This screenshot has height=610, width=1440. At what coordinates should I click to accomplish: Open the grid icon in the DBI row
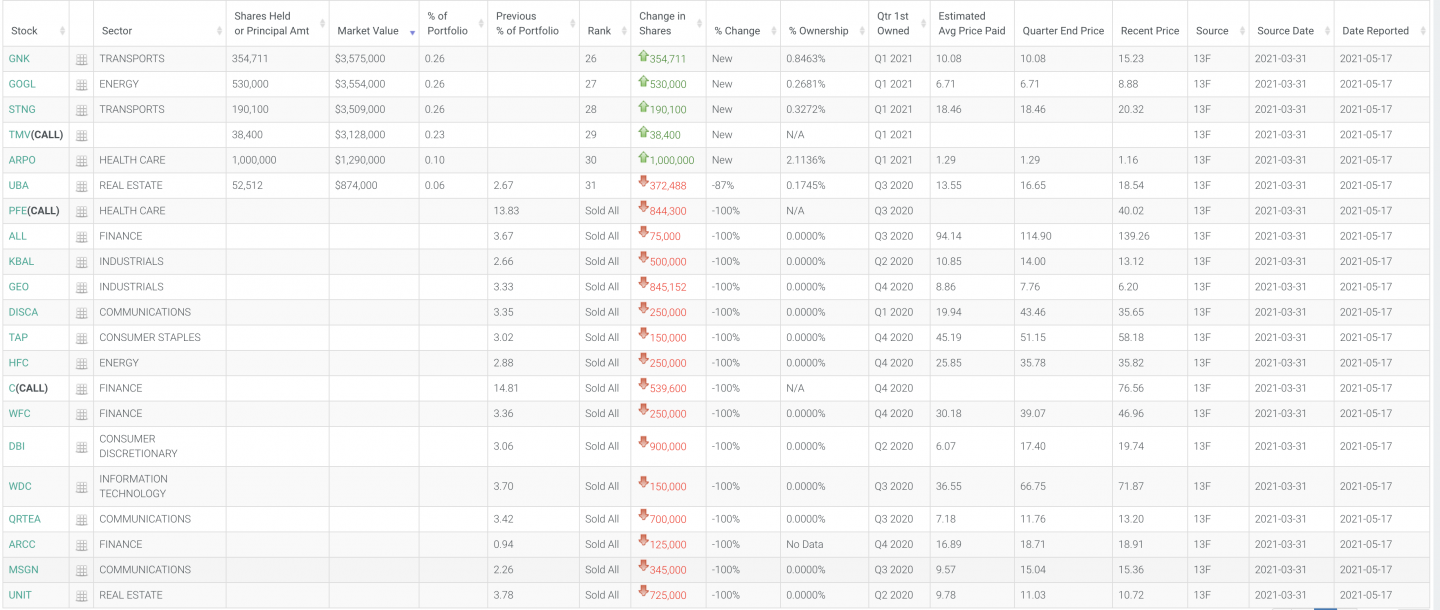pyautogui.click(x=82, y=447)
